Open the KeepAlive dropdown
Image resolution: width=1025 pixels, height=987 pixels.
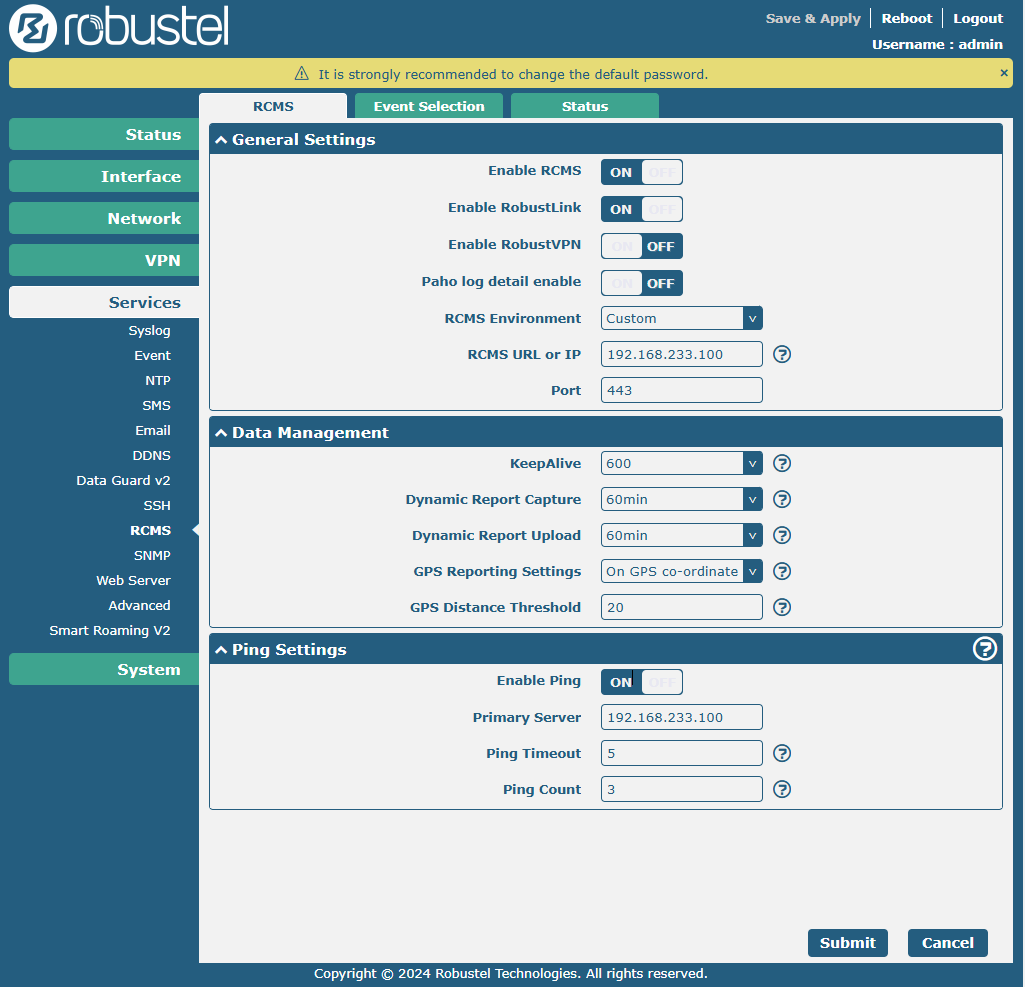[681, 463]
